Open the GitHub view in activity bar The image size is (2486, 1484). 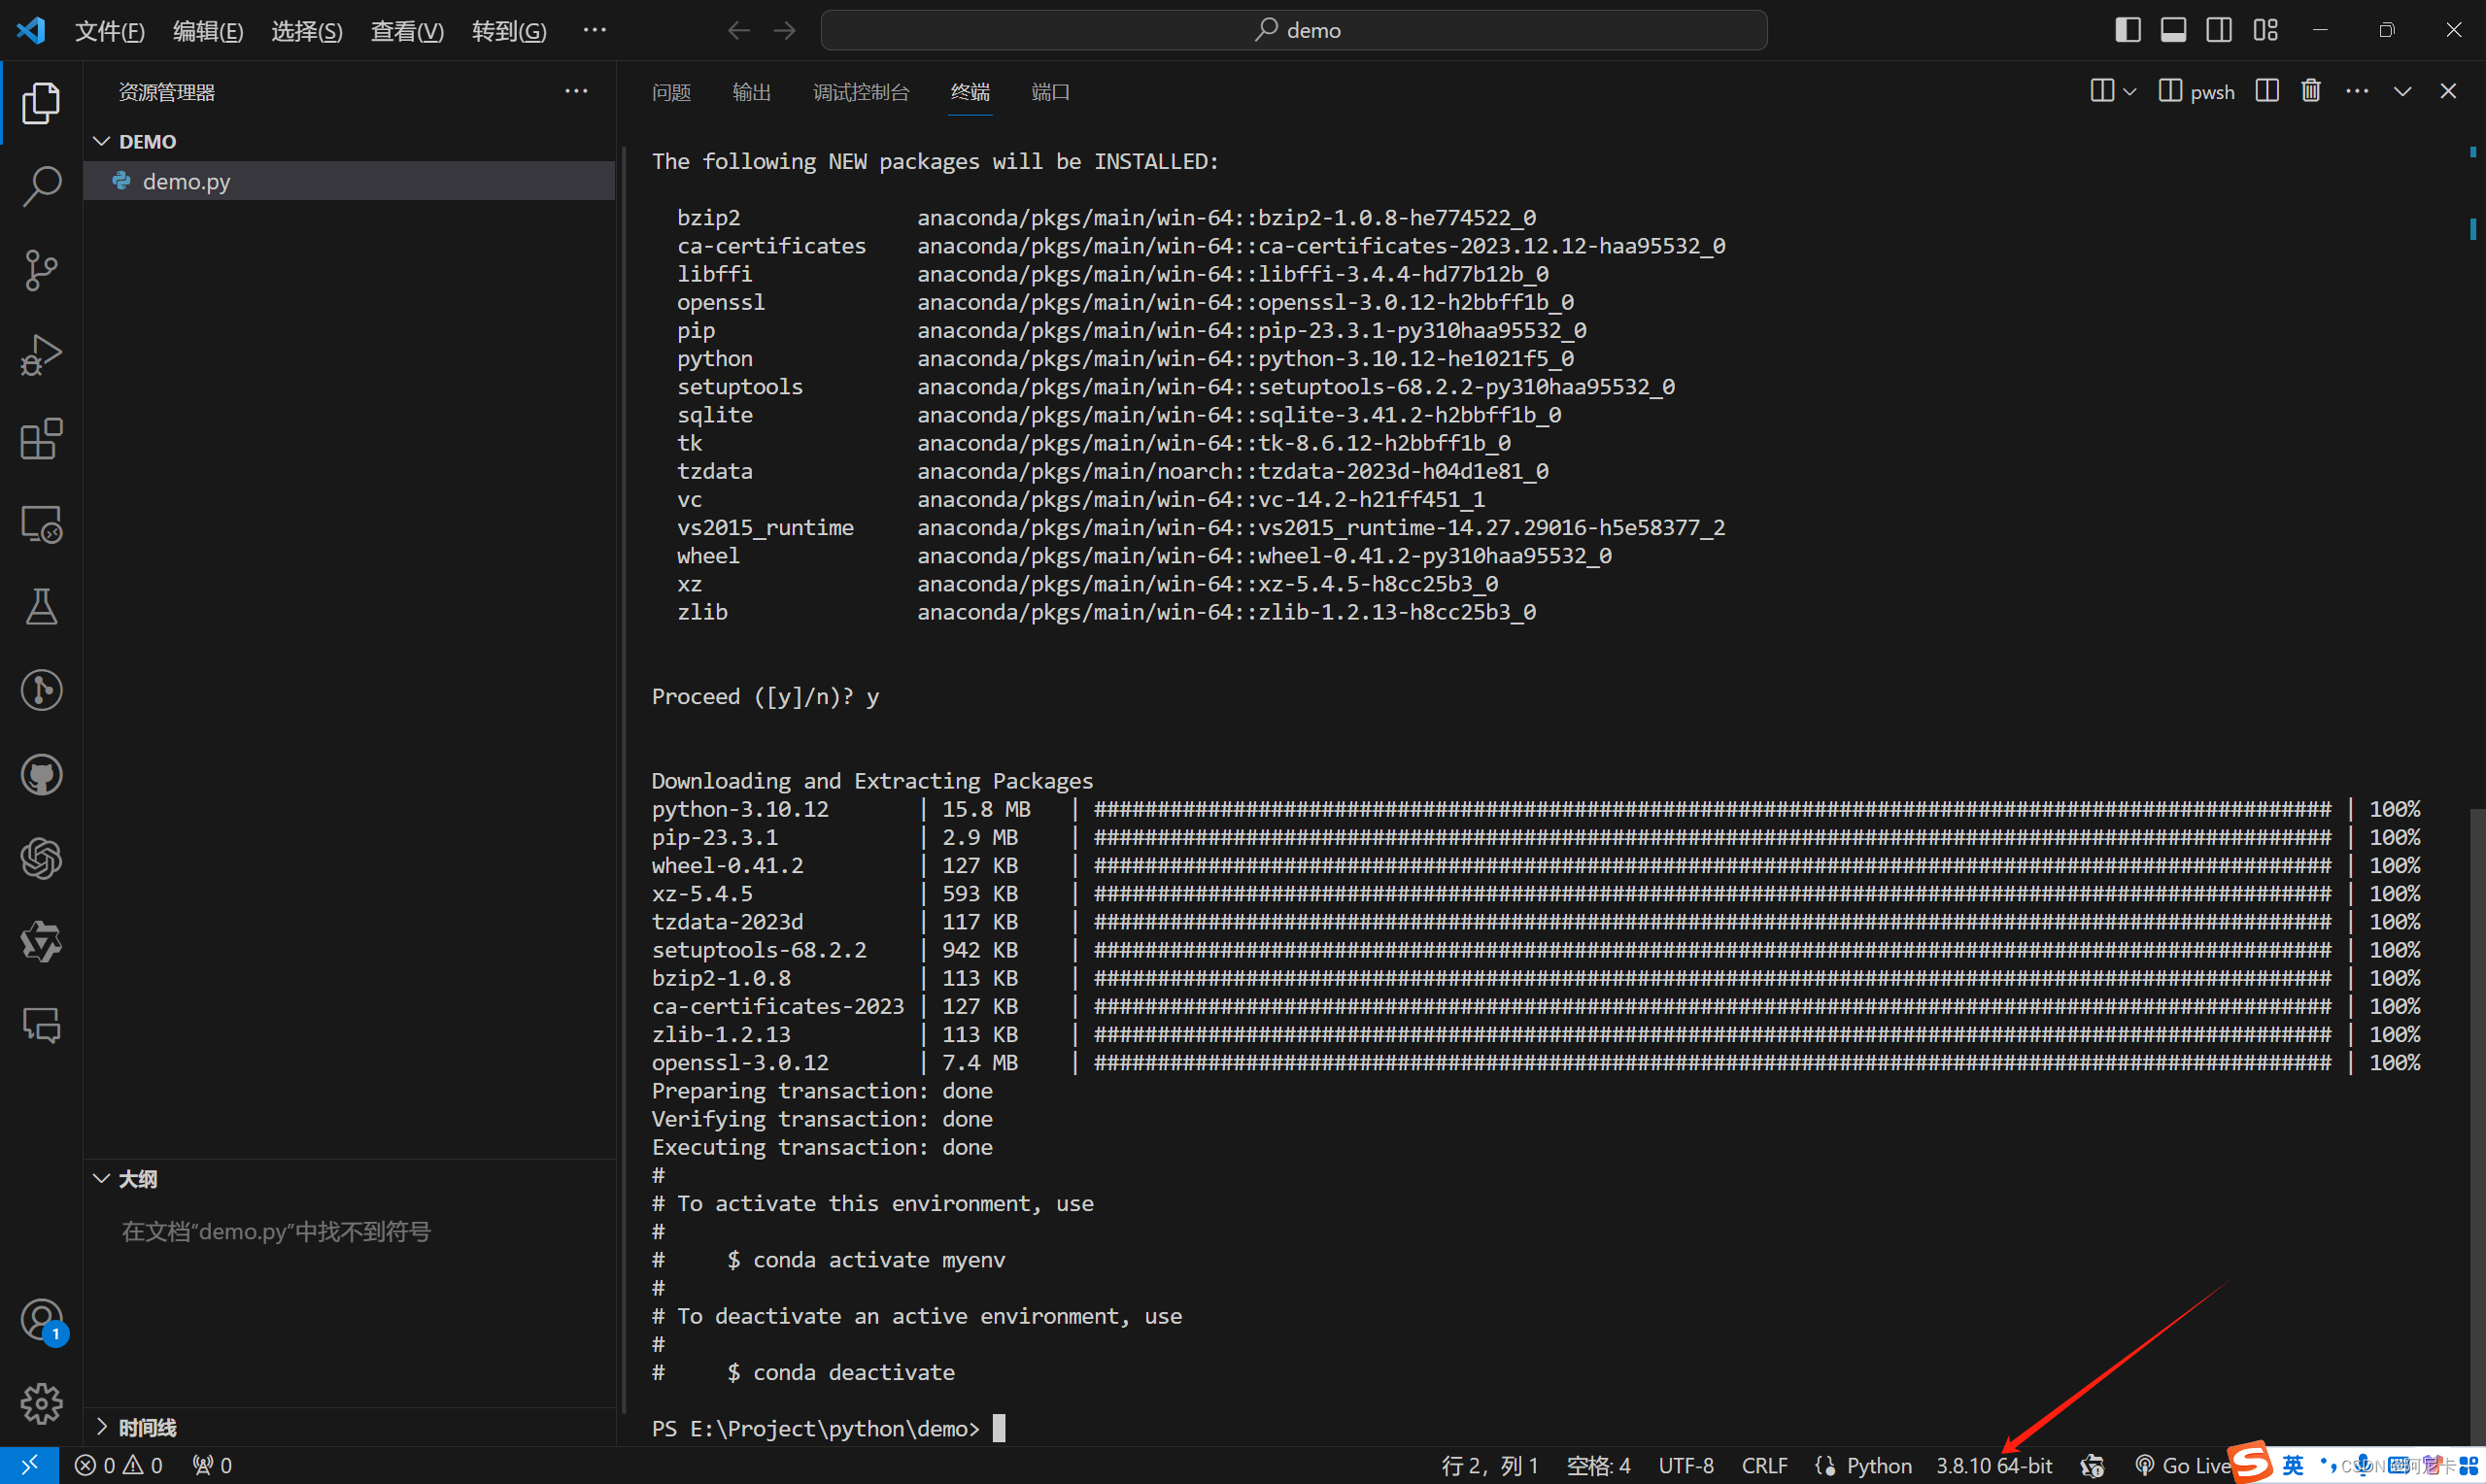pos(41,774)
